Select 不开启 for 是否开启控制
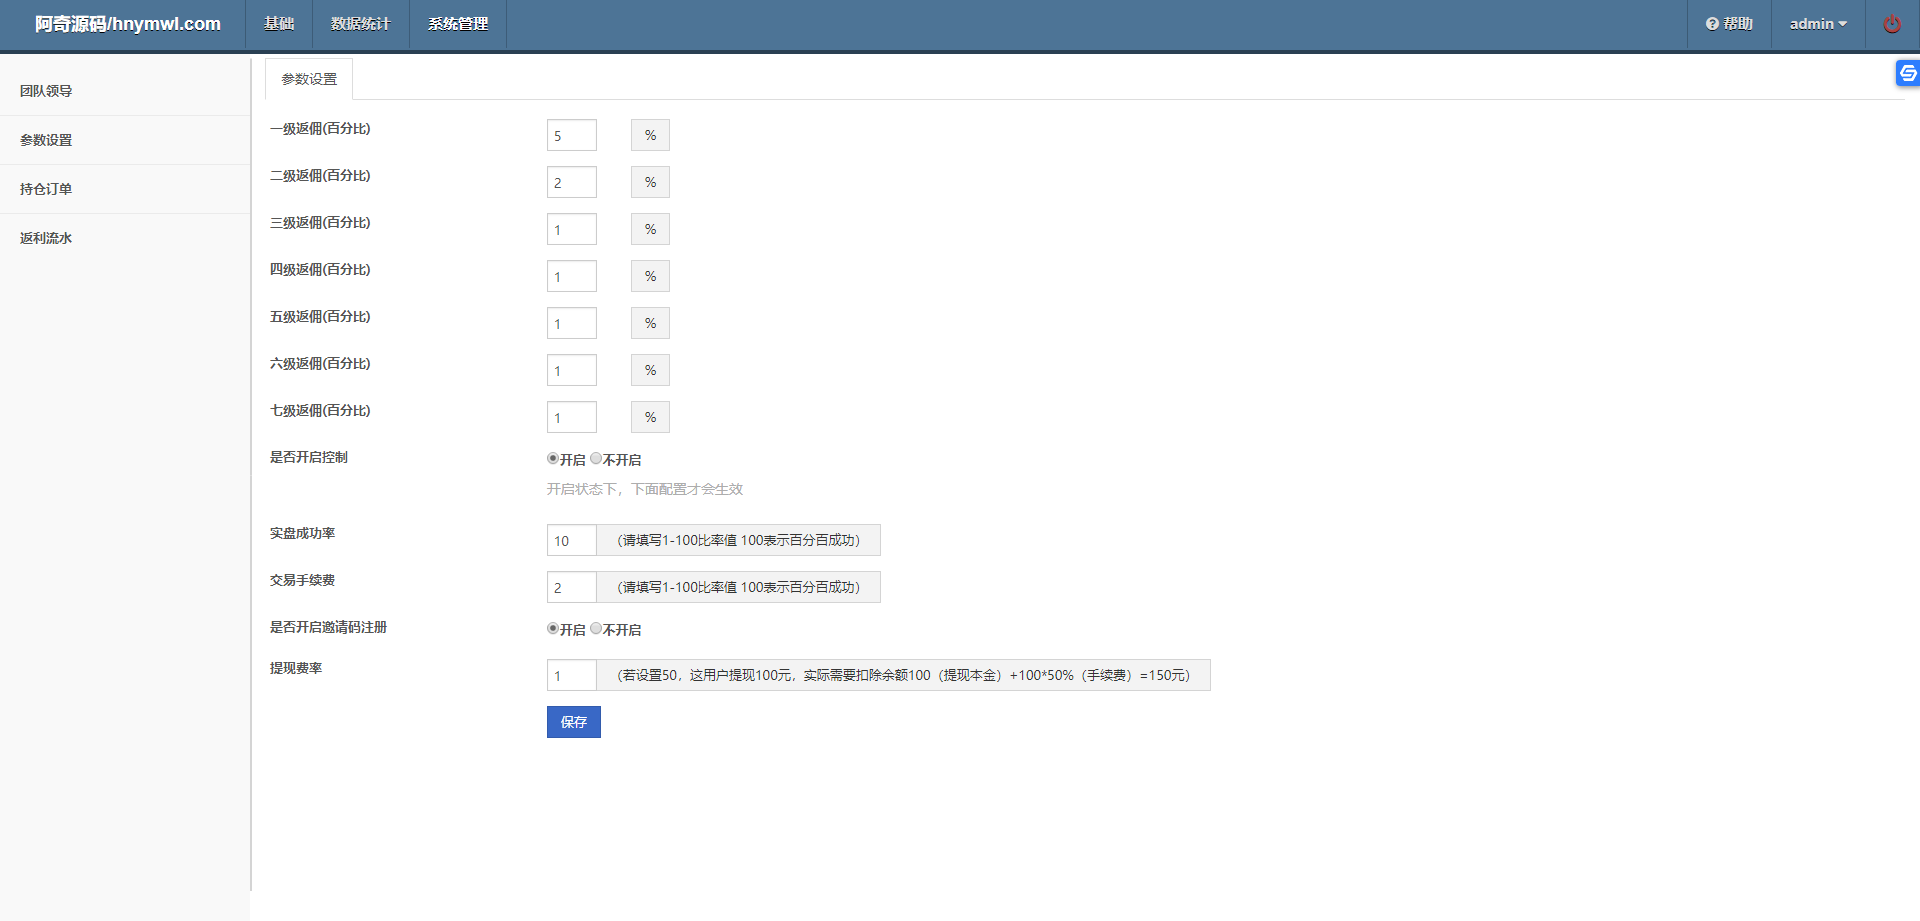 (596, 458)
